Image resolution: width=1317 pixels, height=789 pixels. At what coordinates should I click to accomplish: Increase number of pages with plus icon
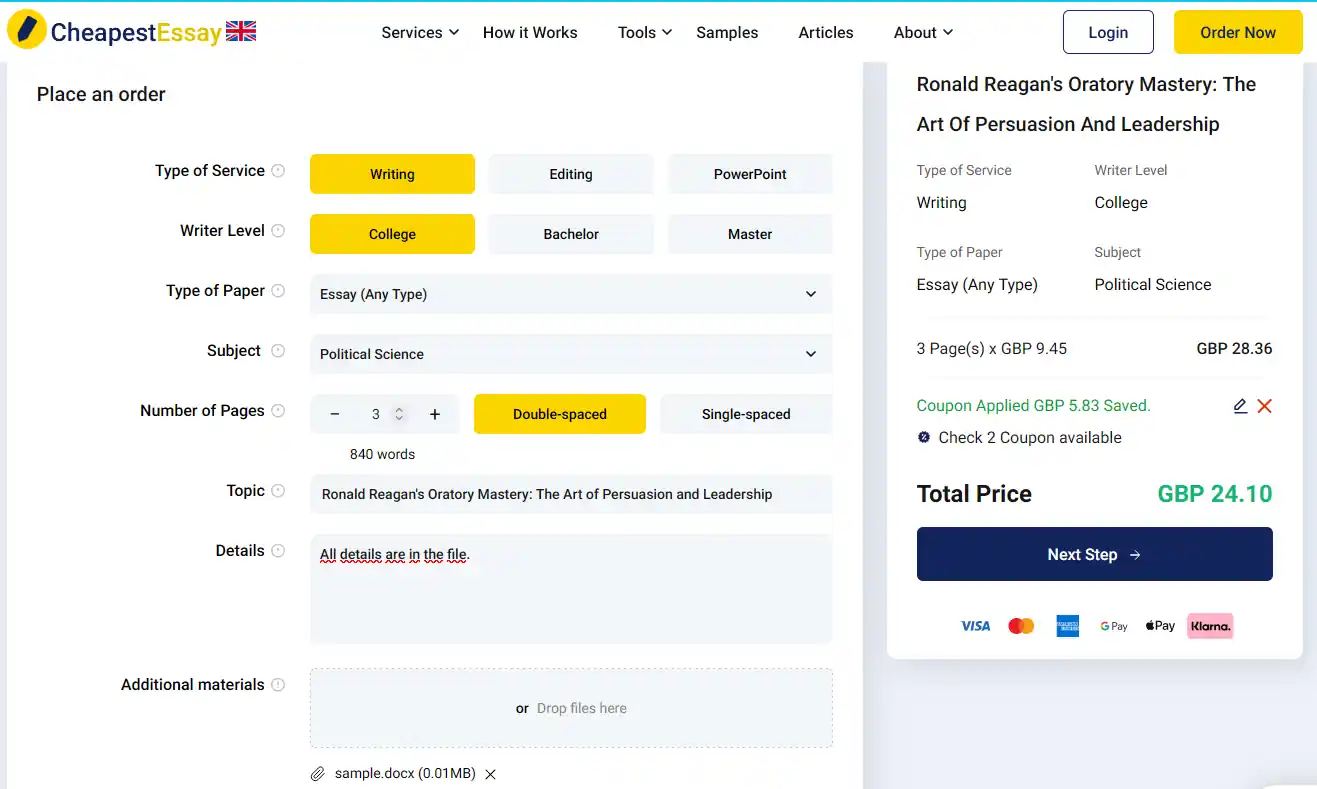coord(435,414)
